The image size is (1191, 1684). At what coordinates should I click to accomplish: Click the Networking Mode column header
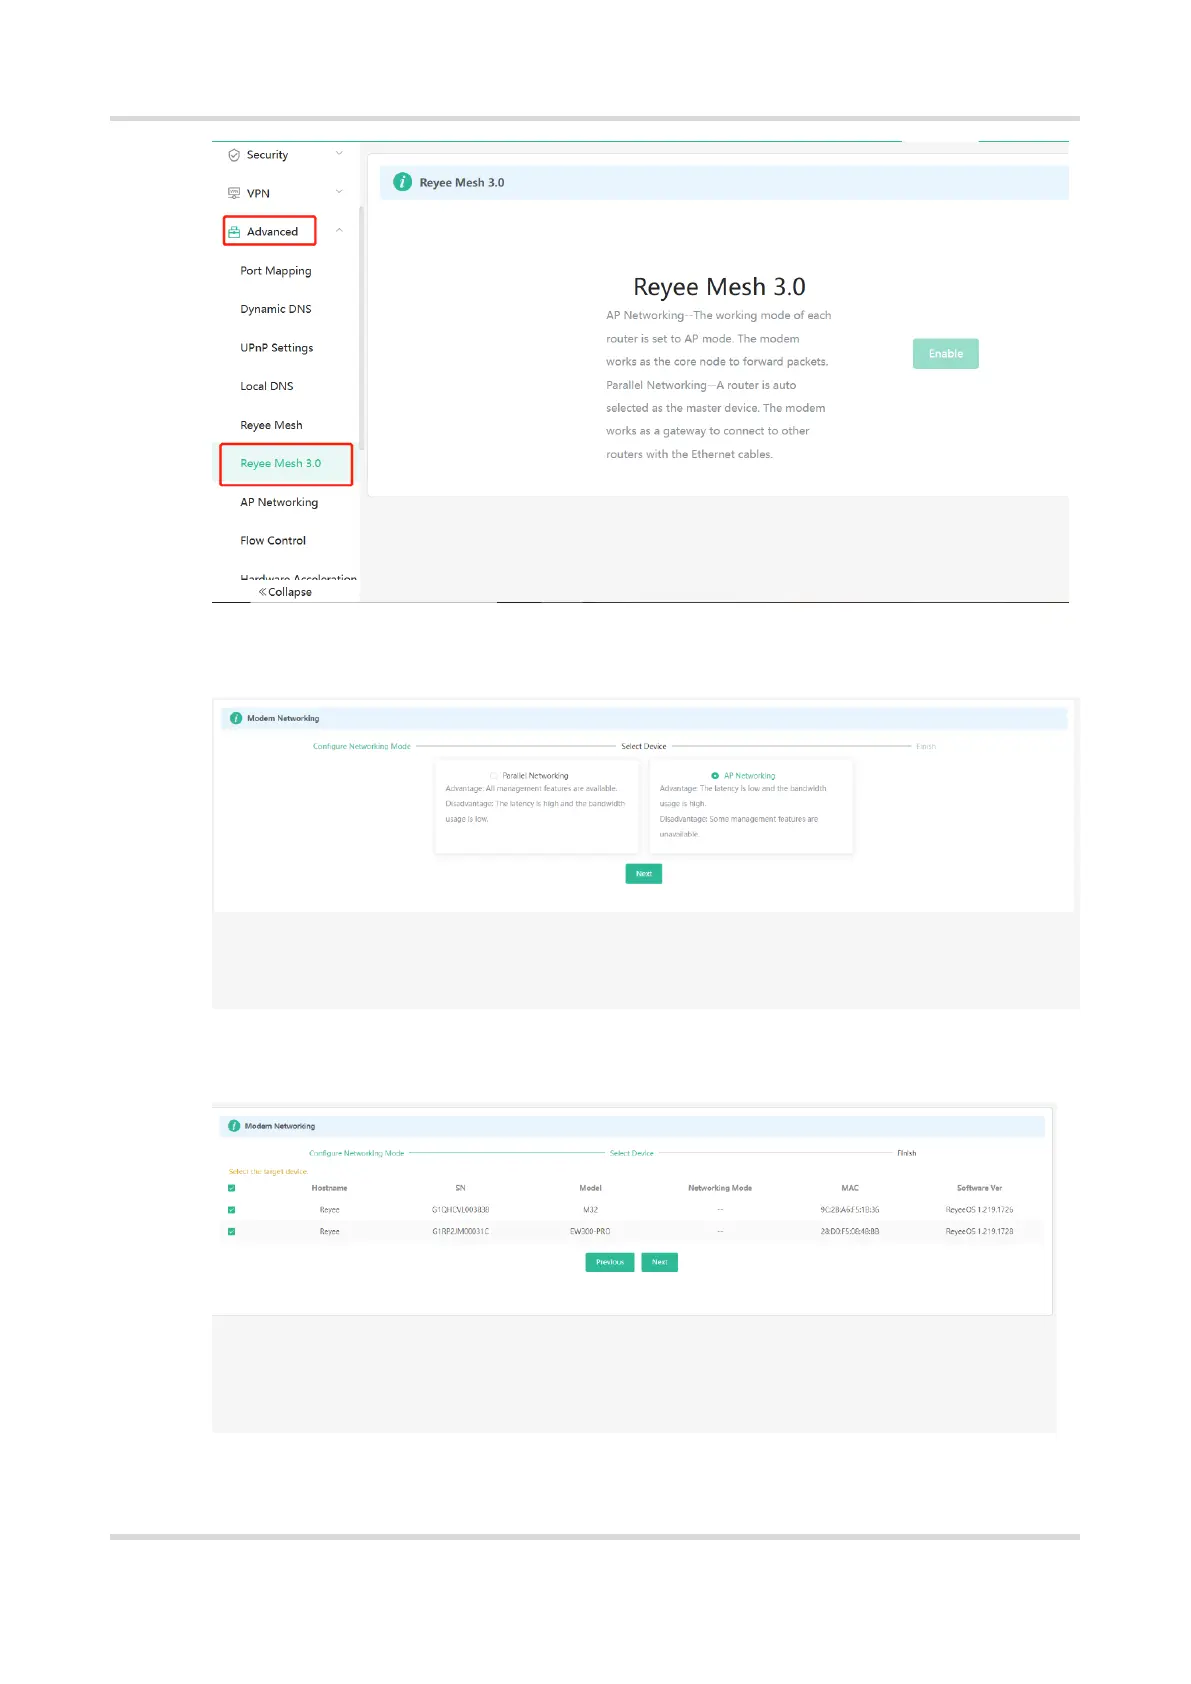click(x=720, y=1188)
